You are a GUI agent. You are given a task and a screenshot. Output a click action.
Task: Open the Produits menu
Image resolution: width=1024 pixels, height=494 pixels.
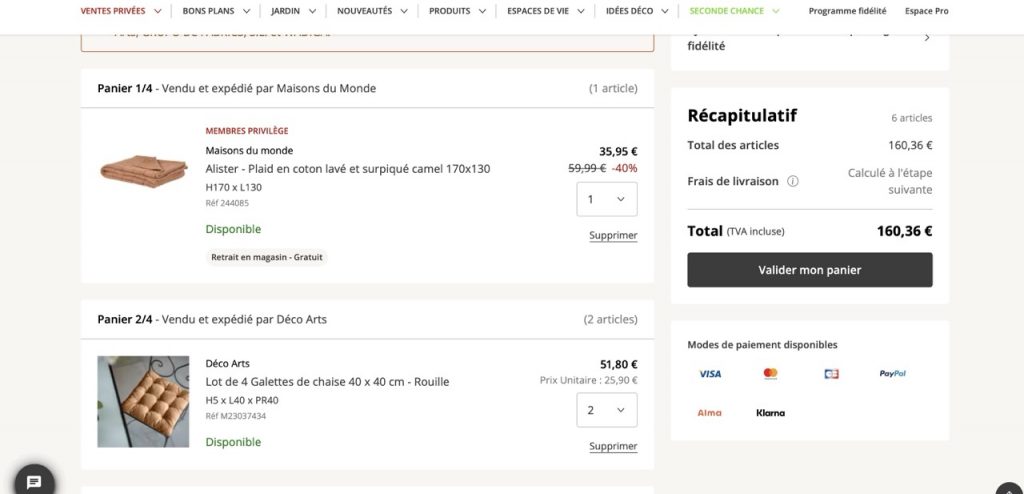[x=457, y=11]
